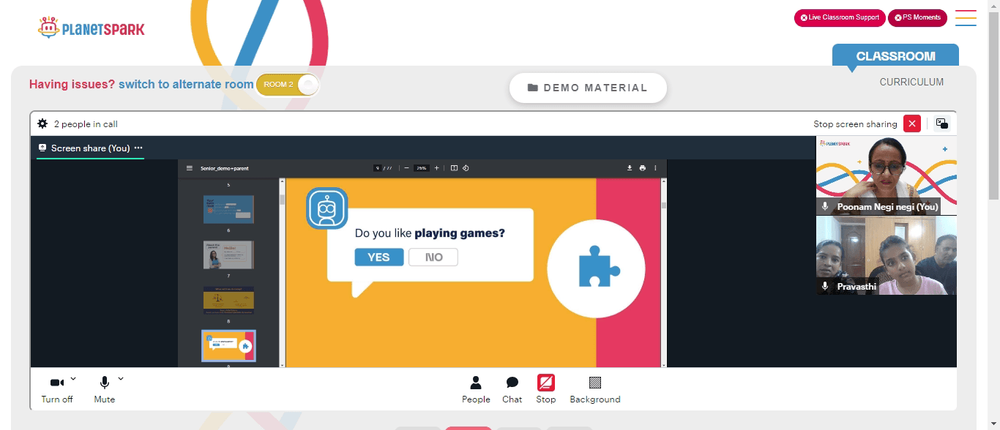This screenshot has width=1000, height=430.
Task: Open the tri-color hamburger menu
Action: [966, 18]
